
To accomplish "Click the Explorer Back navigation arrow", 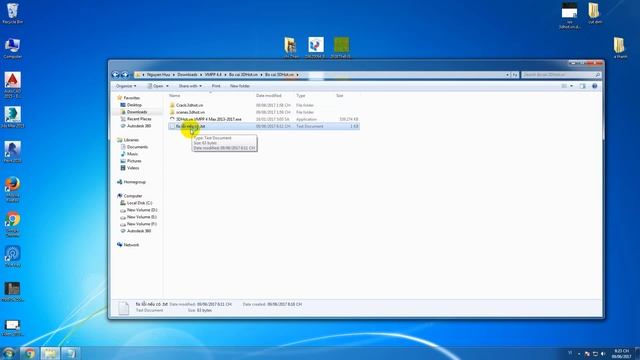I will point(116,75).
